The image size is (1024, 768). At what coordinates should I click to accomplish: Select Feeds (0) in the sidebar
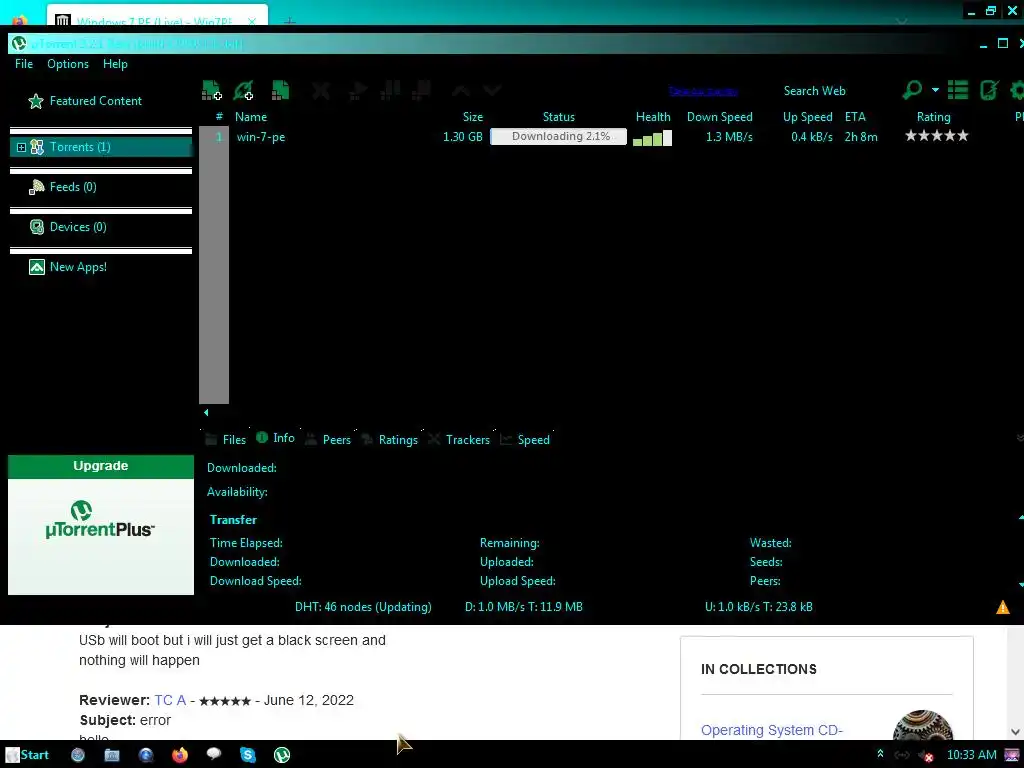pos(72,187)
